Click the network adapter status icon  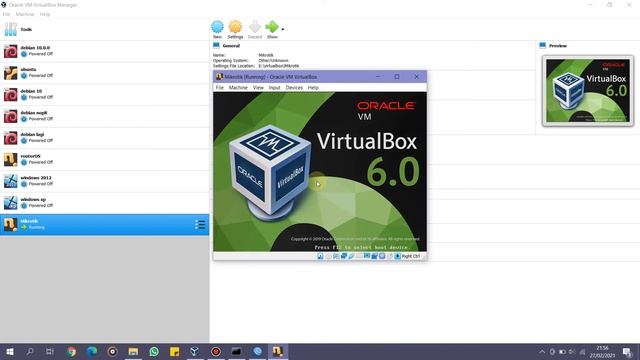[344, 256]
